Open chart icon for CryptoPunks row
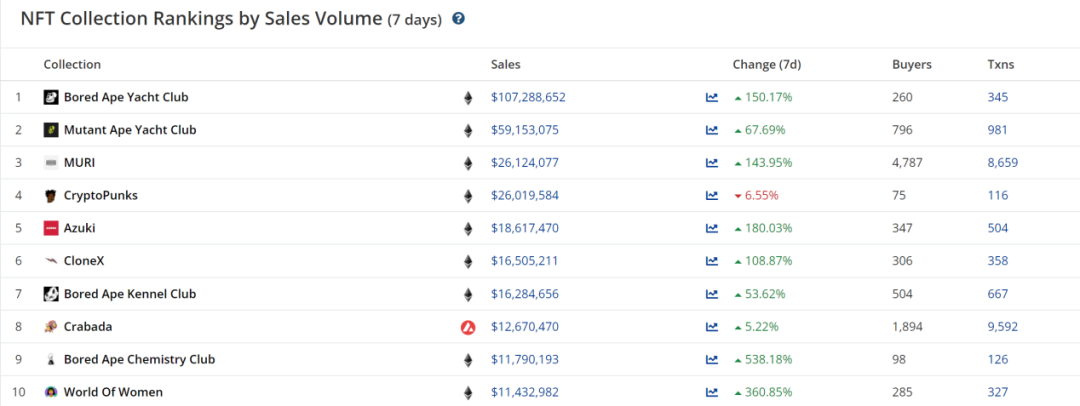Viewport: 1080px width, 406px height. [x=711, y=195]
